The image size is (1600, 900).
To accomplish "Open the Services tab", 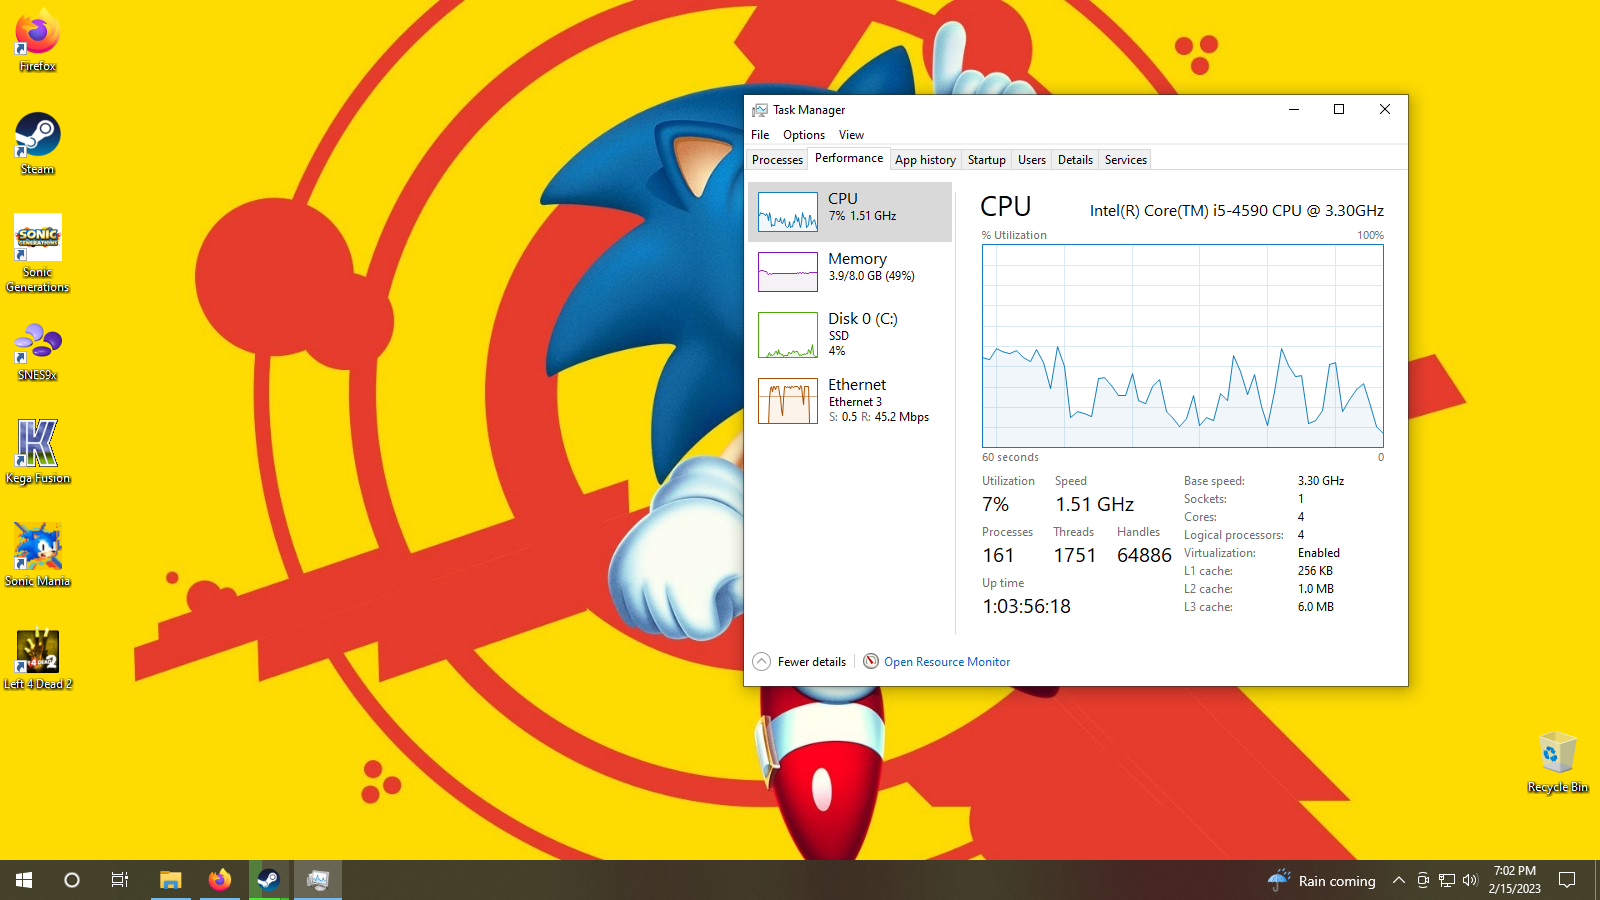I will click(x=1126, y=160).
